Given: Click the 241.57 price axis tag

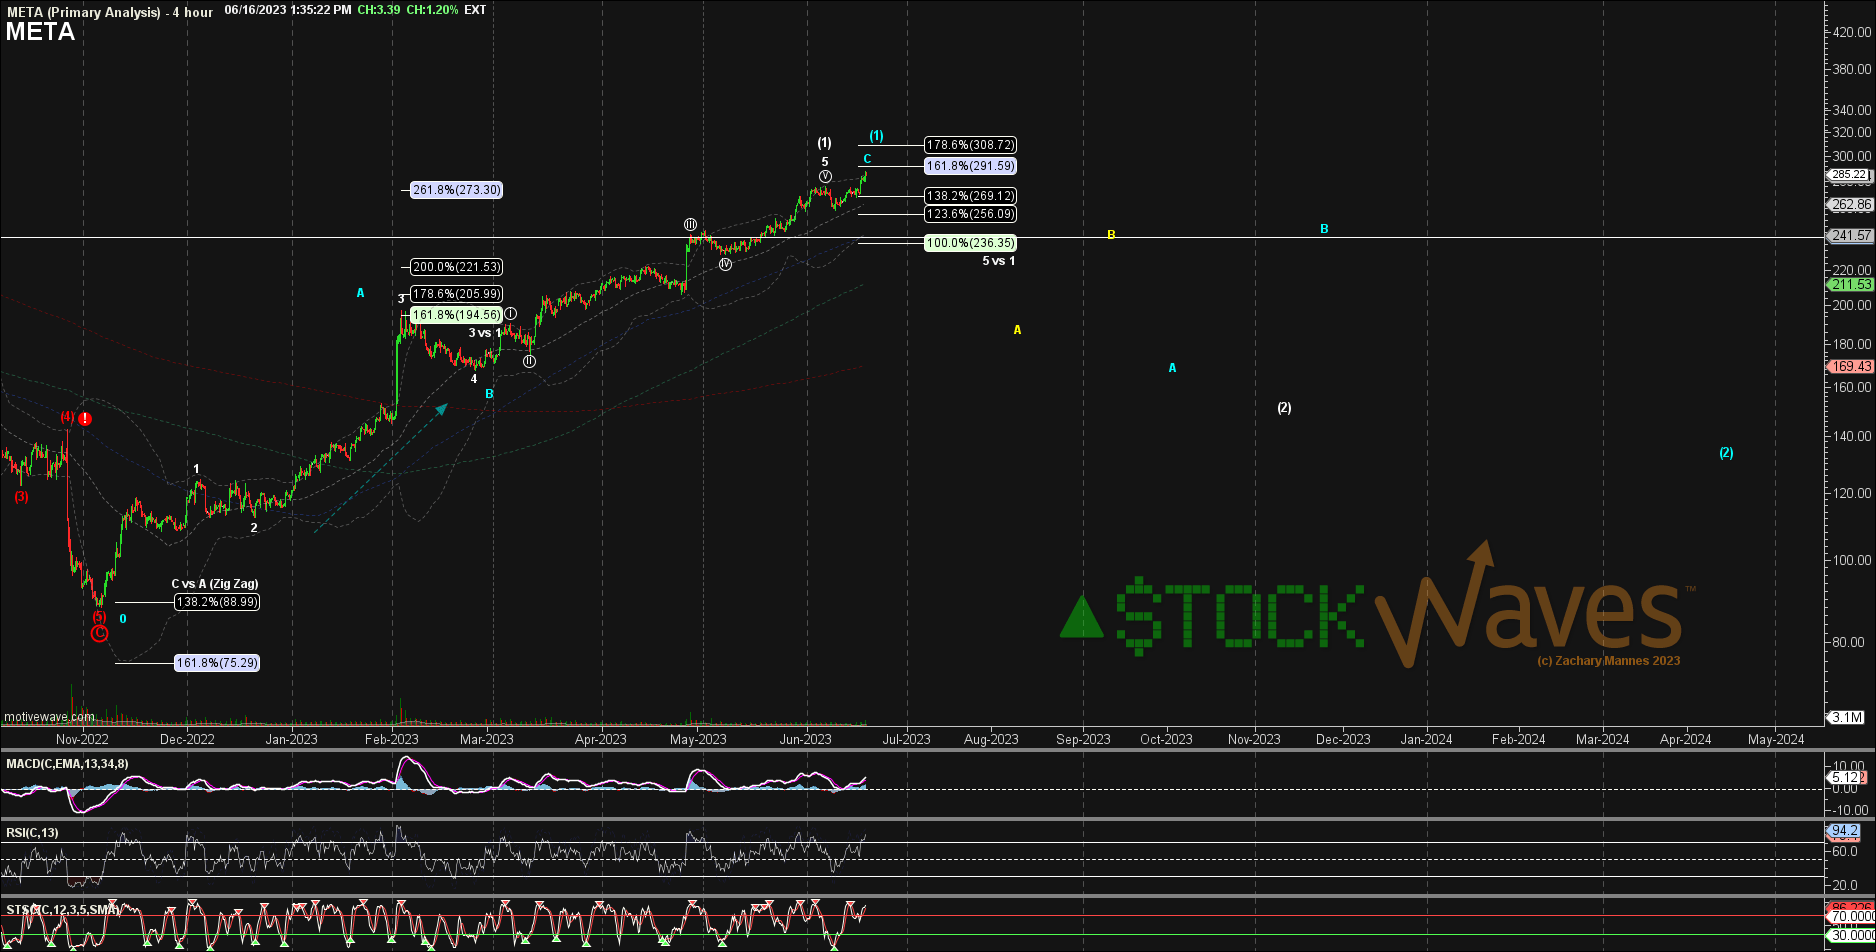Looking at the screenshot, I should point(1850,236).
